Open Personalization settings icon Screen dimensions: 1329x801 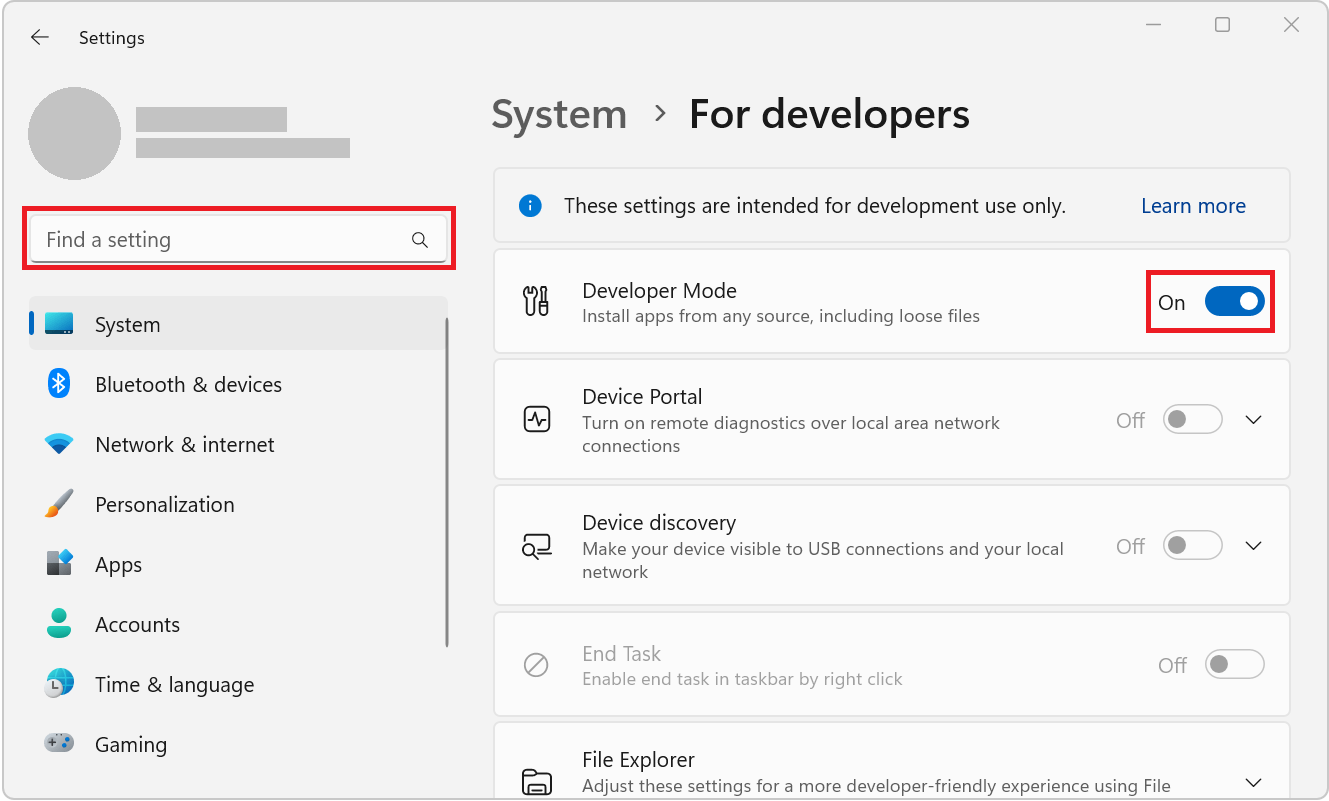coord(58,504)
